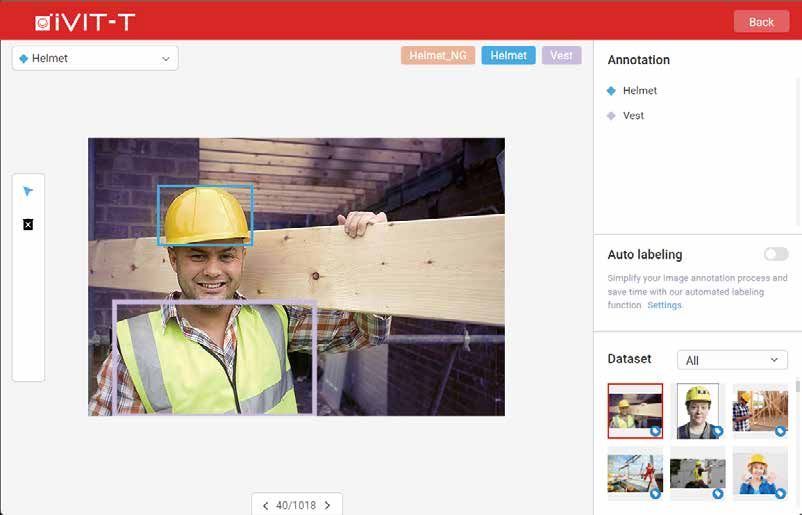
Task: Select the arrow pointer tool
Action: [28, 191]
